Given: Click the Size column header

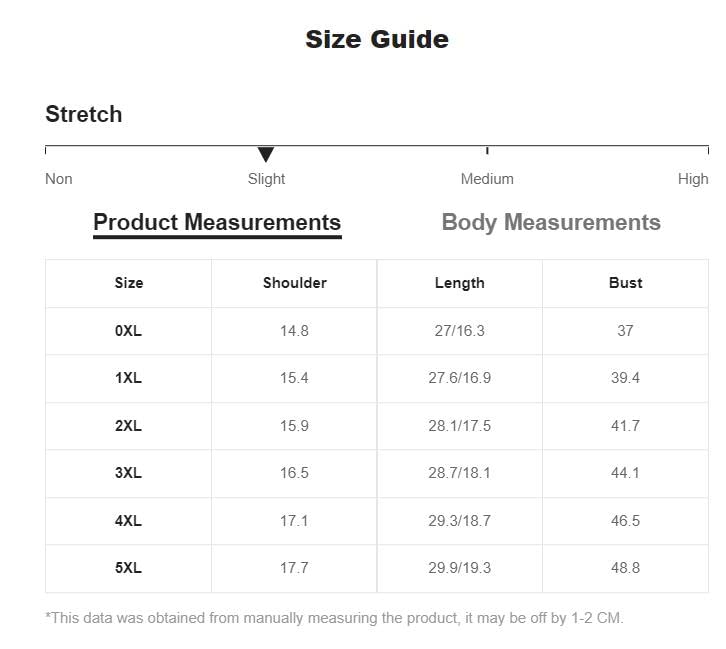Looking at the screenshot, I should [128, 283].
